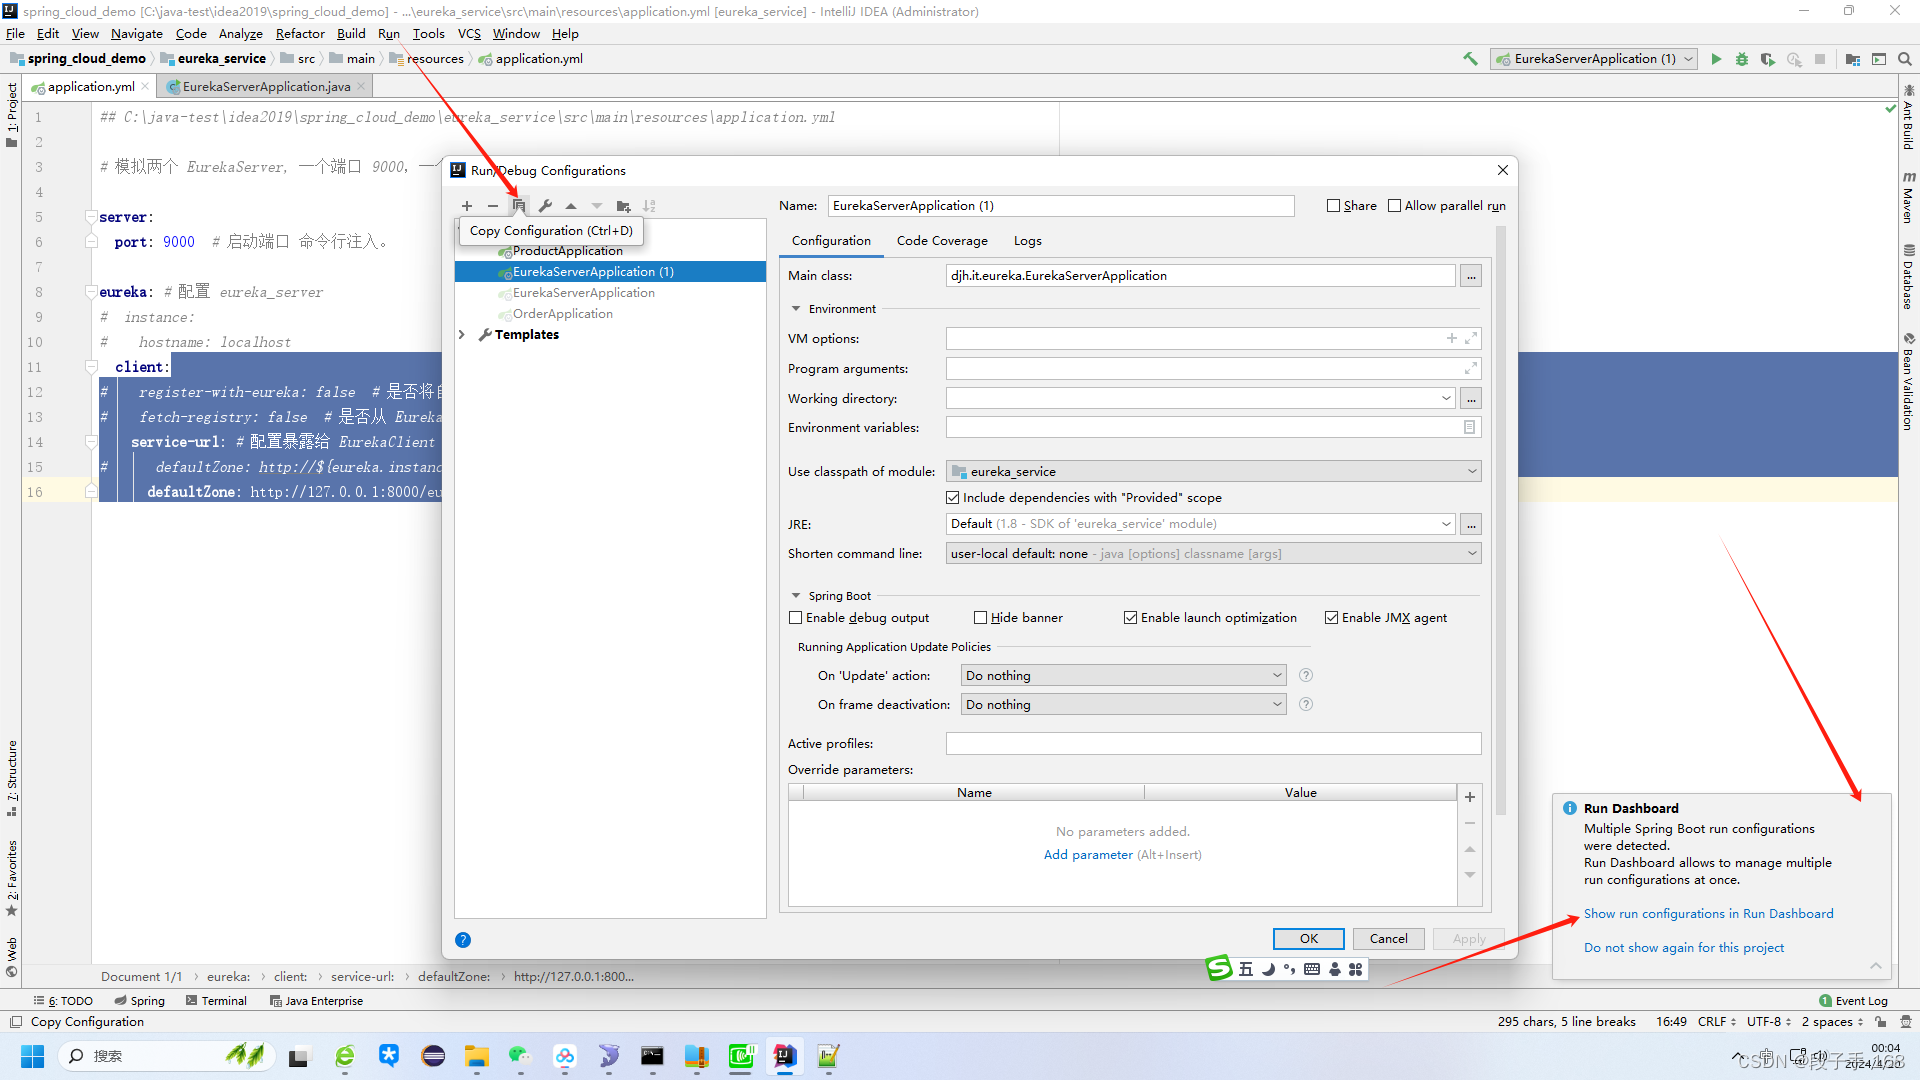This screenshot has height=1080, width=1920.
Task: Add override parameter plus icon
Action: click(x=1470, y=797)
